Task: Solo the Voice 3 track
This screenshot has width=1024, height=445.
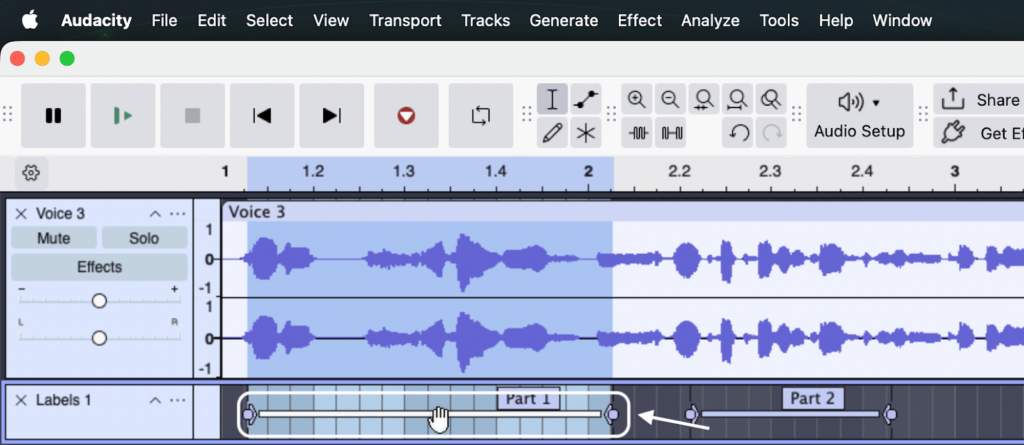Action: [144, 238]
